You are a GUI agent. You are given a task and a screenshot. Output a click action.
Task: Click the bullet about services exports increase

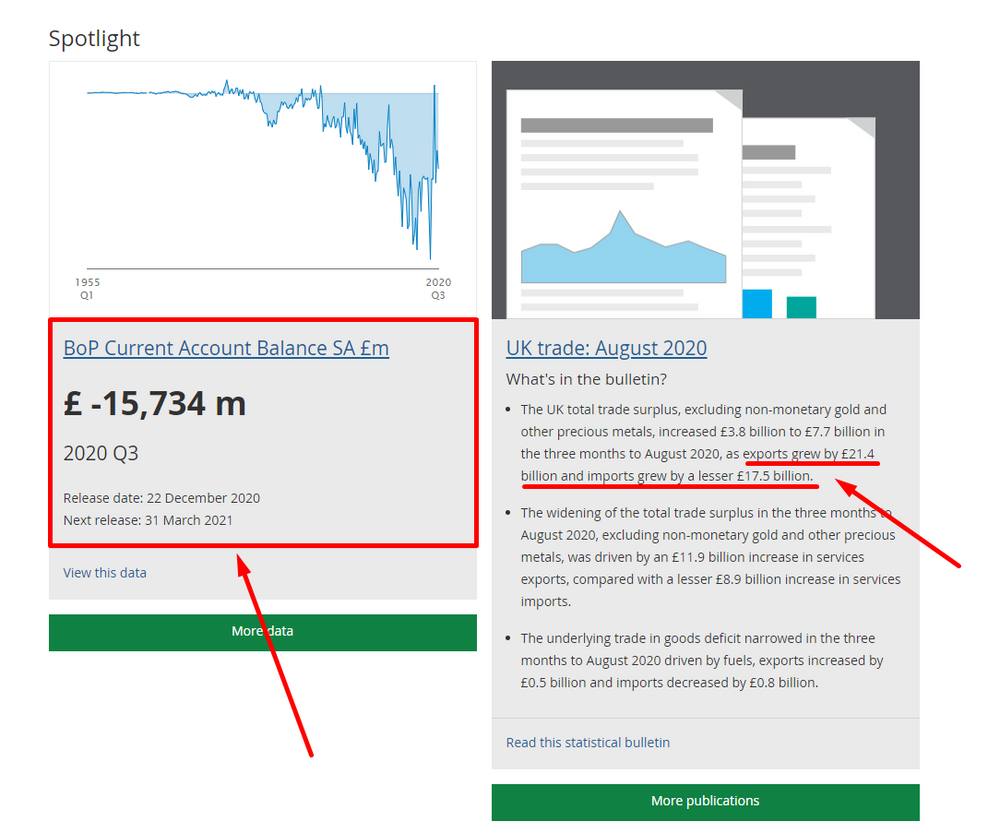(700, 557)
